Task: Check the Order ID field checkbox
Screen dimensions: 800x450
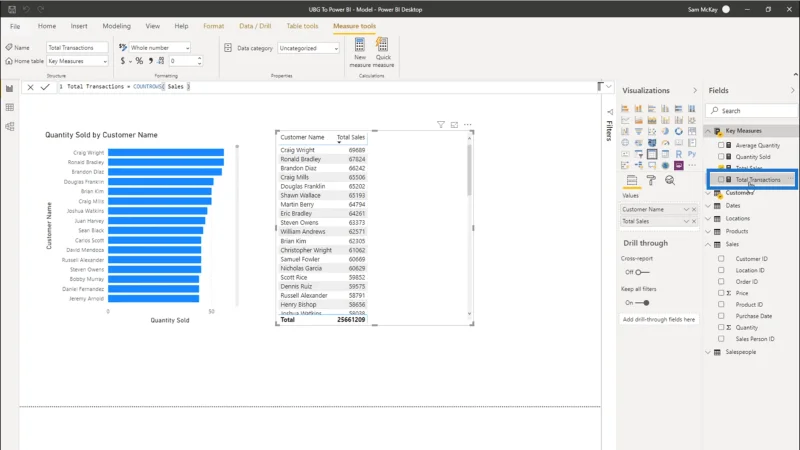Action: 721,281
